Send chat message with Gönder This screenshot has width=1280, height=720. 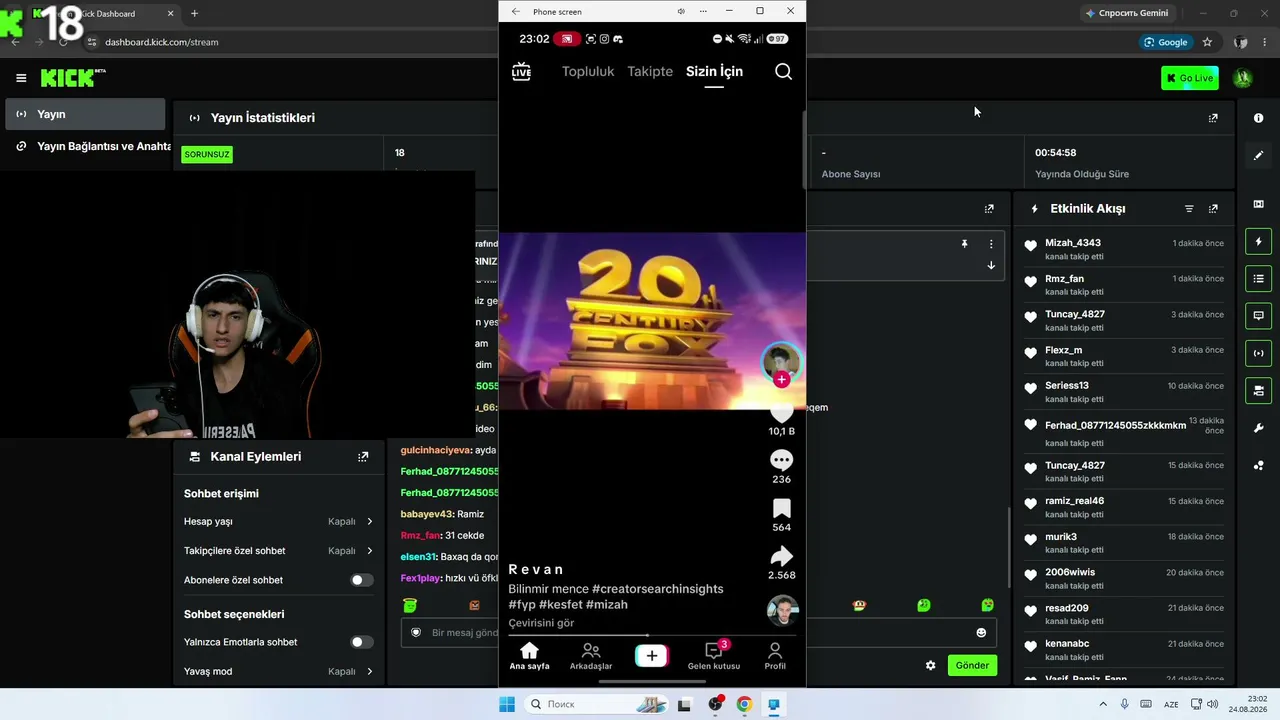972,665
